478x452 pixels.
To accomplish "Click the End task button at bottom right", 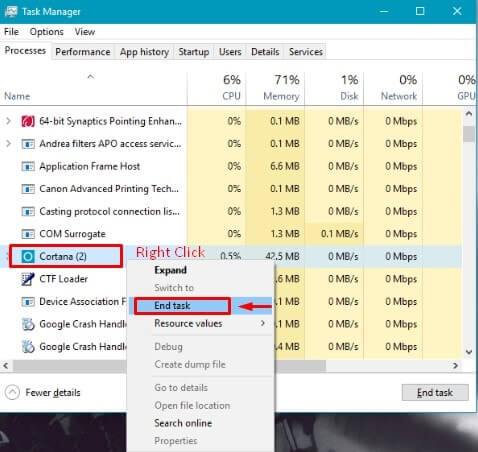I will pyautogui.click(x=435, y=393).
